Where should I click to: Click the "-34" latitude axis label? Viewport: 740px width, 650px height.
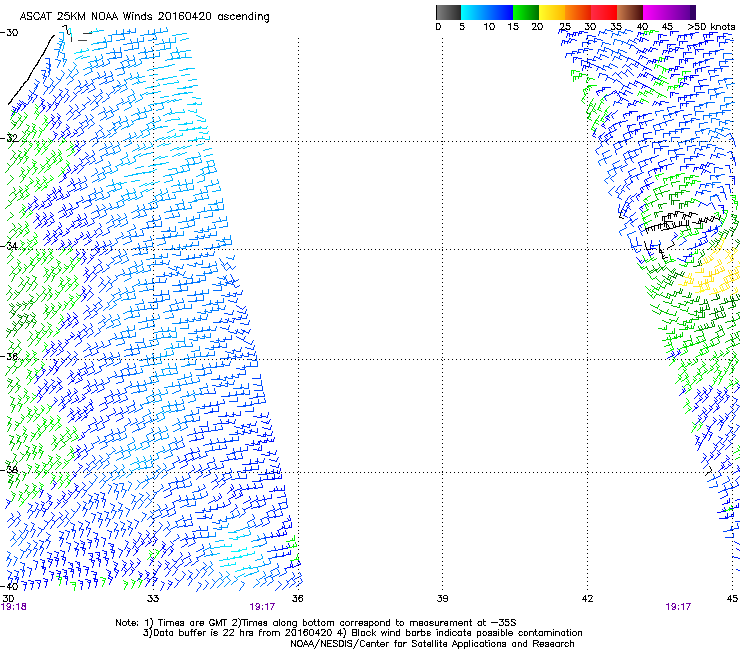(x=9, y=246)
